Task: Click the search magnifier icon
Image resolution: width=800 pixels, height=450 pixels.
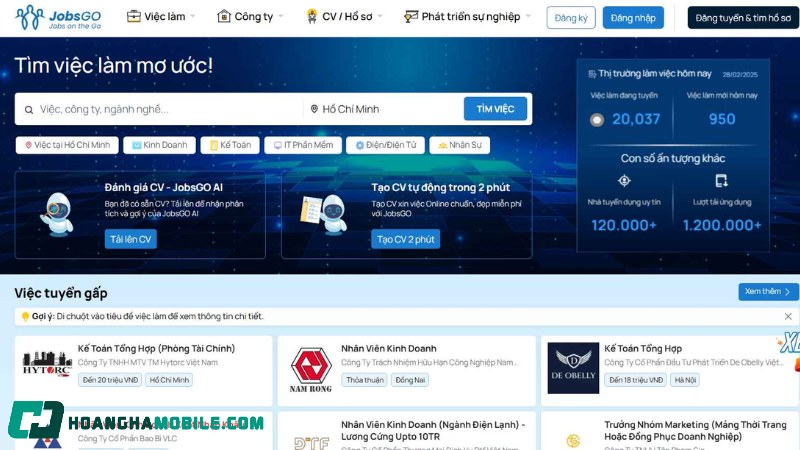Action: tap(29, 110)
